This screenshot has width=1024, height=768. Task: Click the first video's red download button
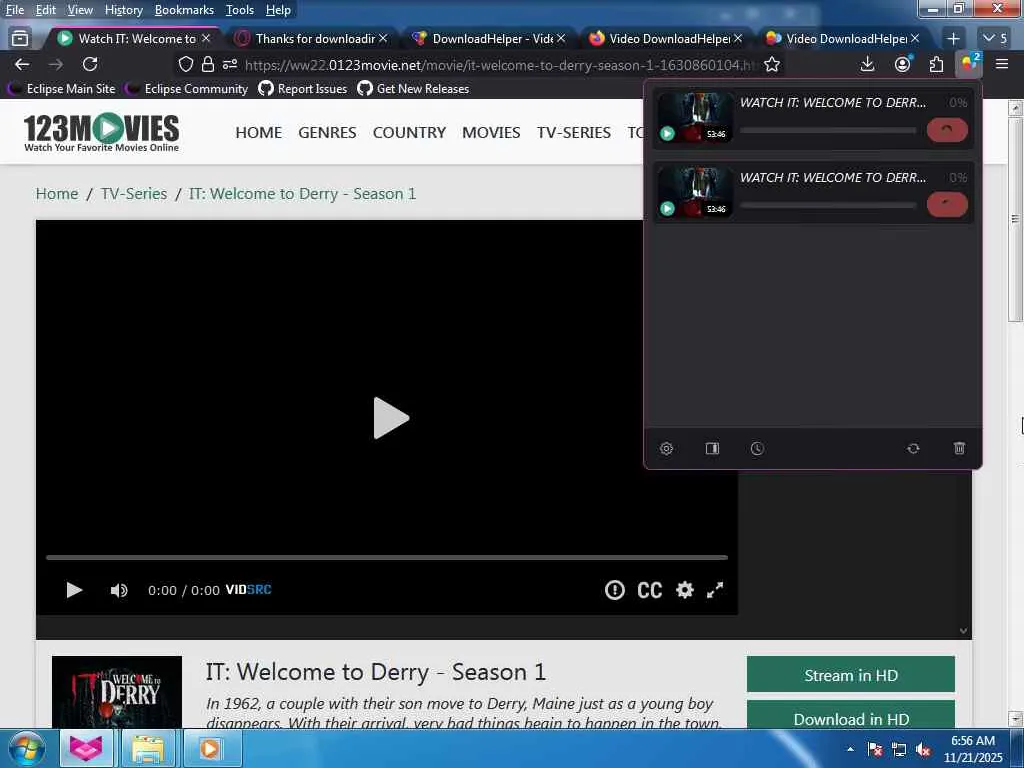tap(947, 129)
